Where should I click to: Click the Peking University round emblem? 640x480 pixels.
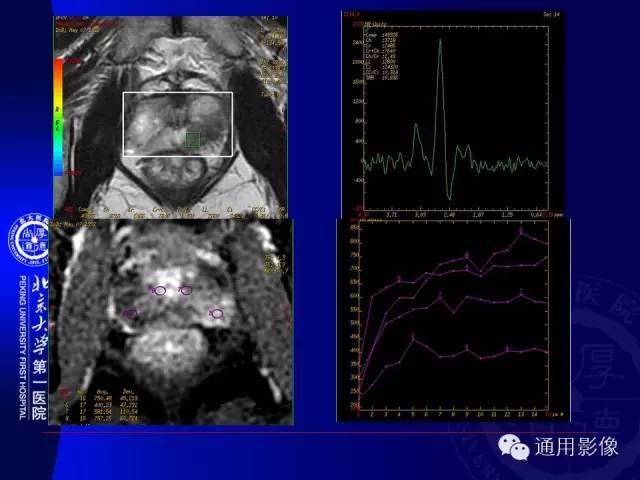click(x=29, y=240)
